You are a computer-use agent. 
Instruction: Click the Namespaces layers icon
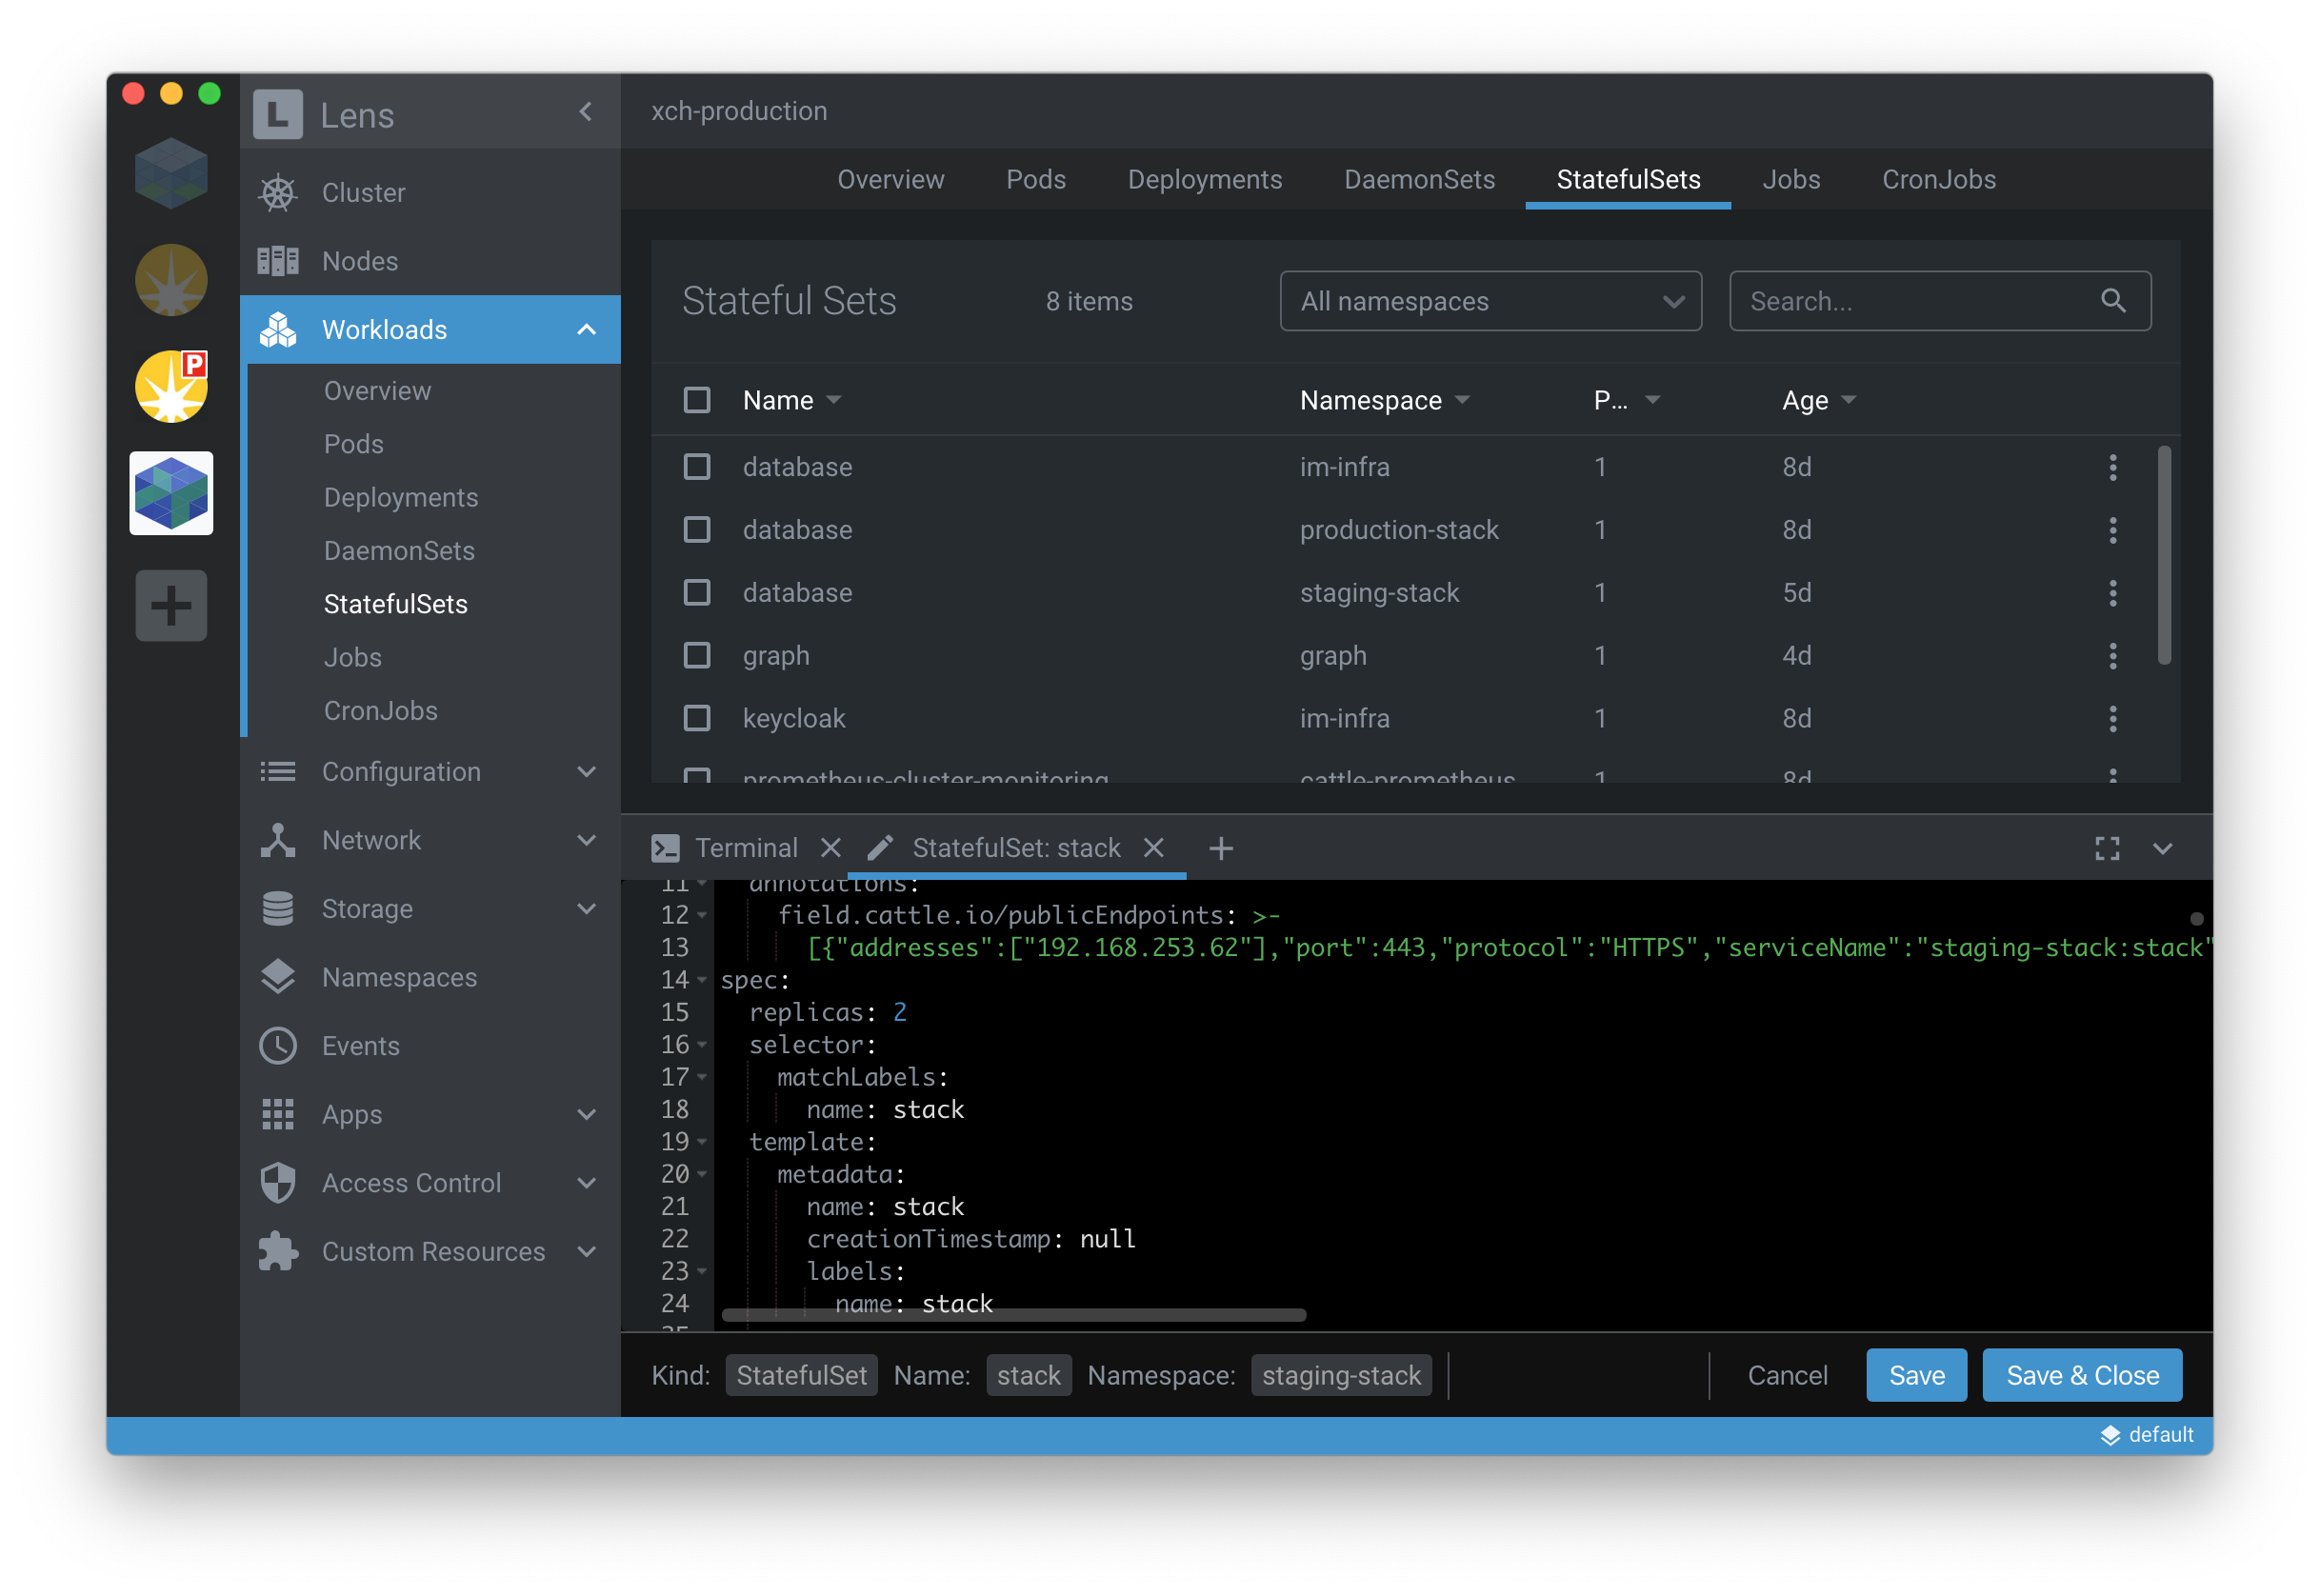point(278,977)
